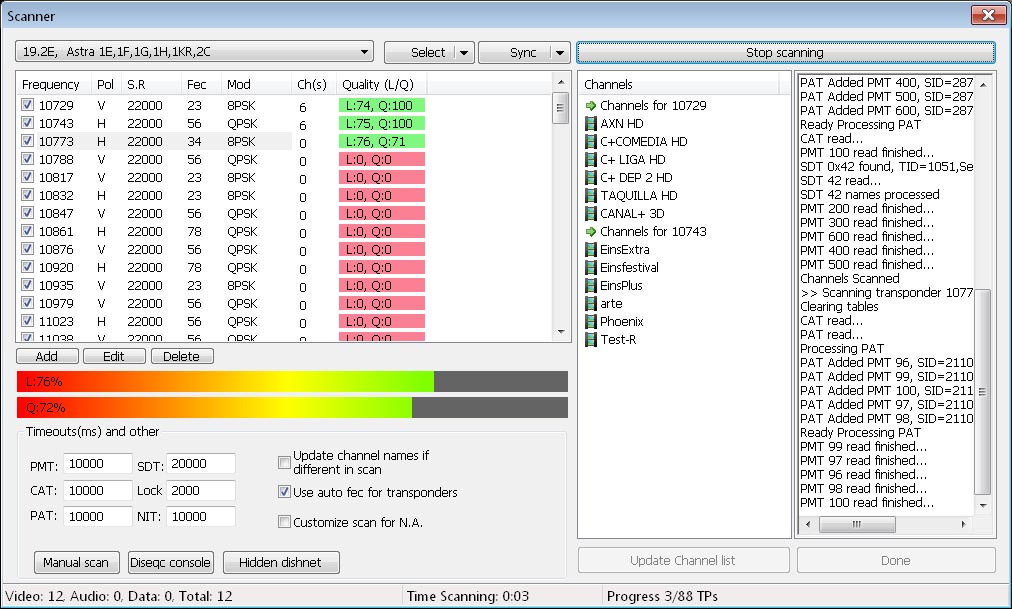The height and width of the screenshot is (609, 1012).
Task: Click green arrow beside Channels for 10743
Action: [x=591, y=232]
